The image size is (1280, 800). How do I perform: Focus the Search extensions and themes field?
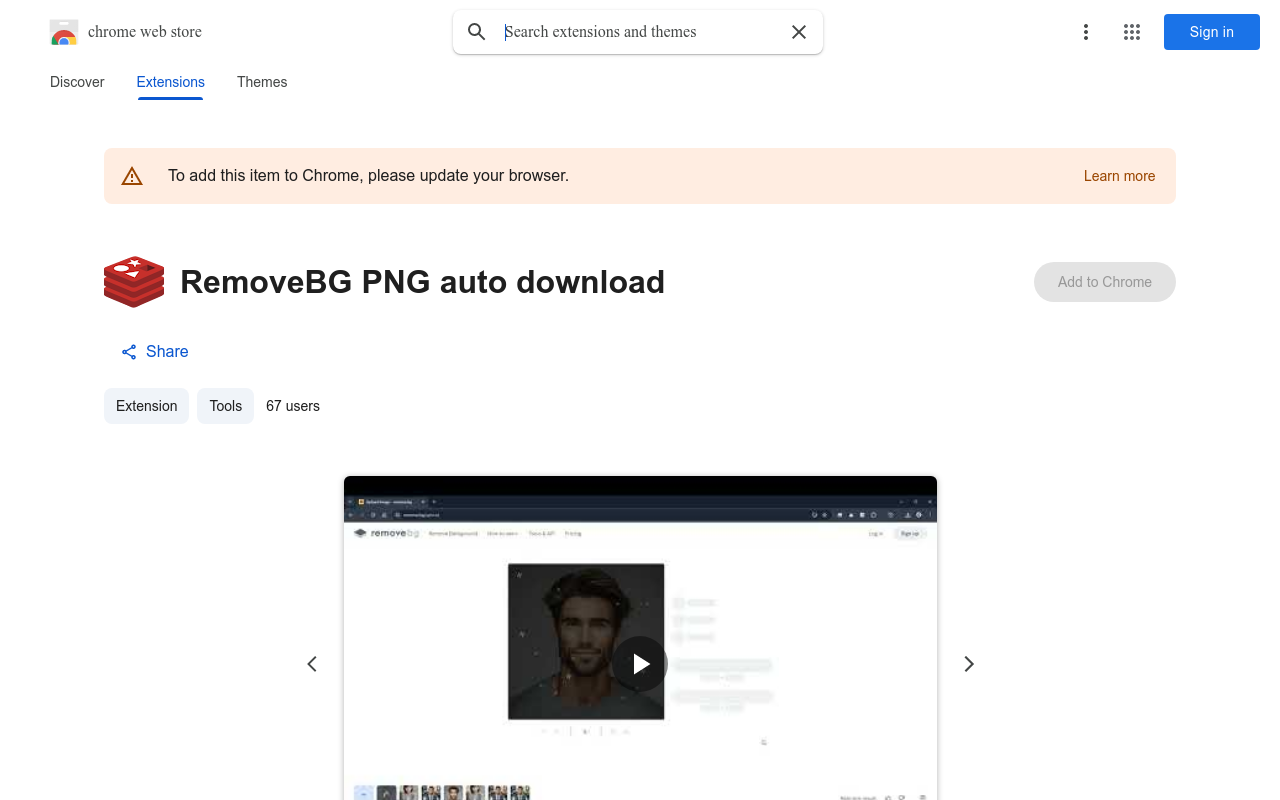coord(640,32)
